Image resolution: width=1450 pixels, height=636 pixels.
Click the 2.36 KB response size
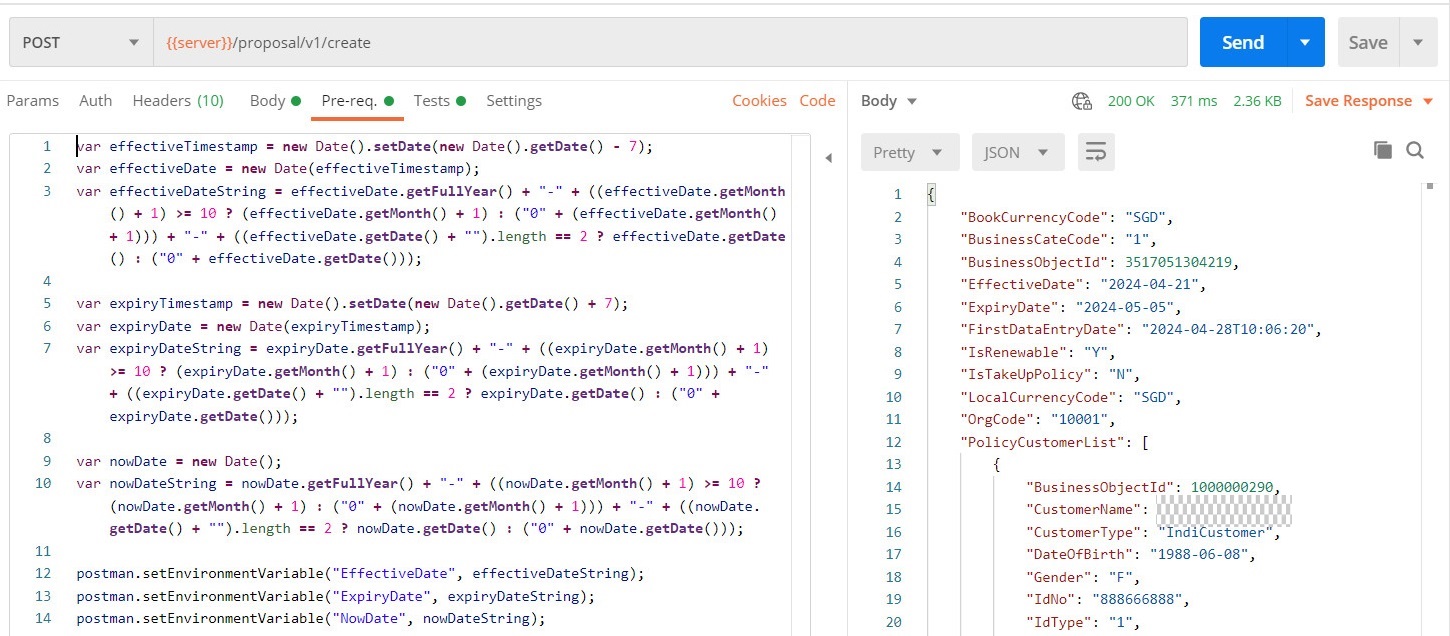tap(1257, 101)
